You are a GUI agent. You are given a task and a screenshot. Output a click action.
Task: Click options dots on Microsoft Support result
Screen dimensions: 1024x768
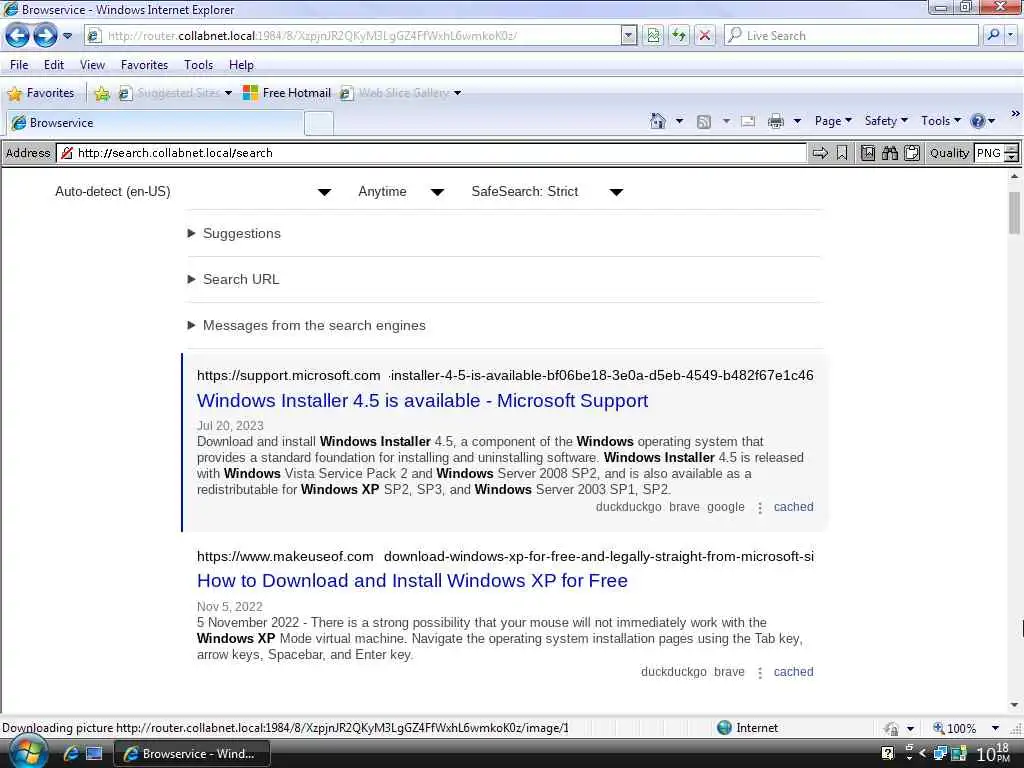760,507
